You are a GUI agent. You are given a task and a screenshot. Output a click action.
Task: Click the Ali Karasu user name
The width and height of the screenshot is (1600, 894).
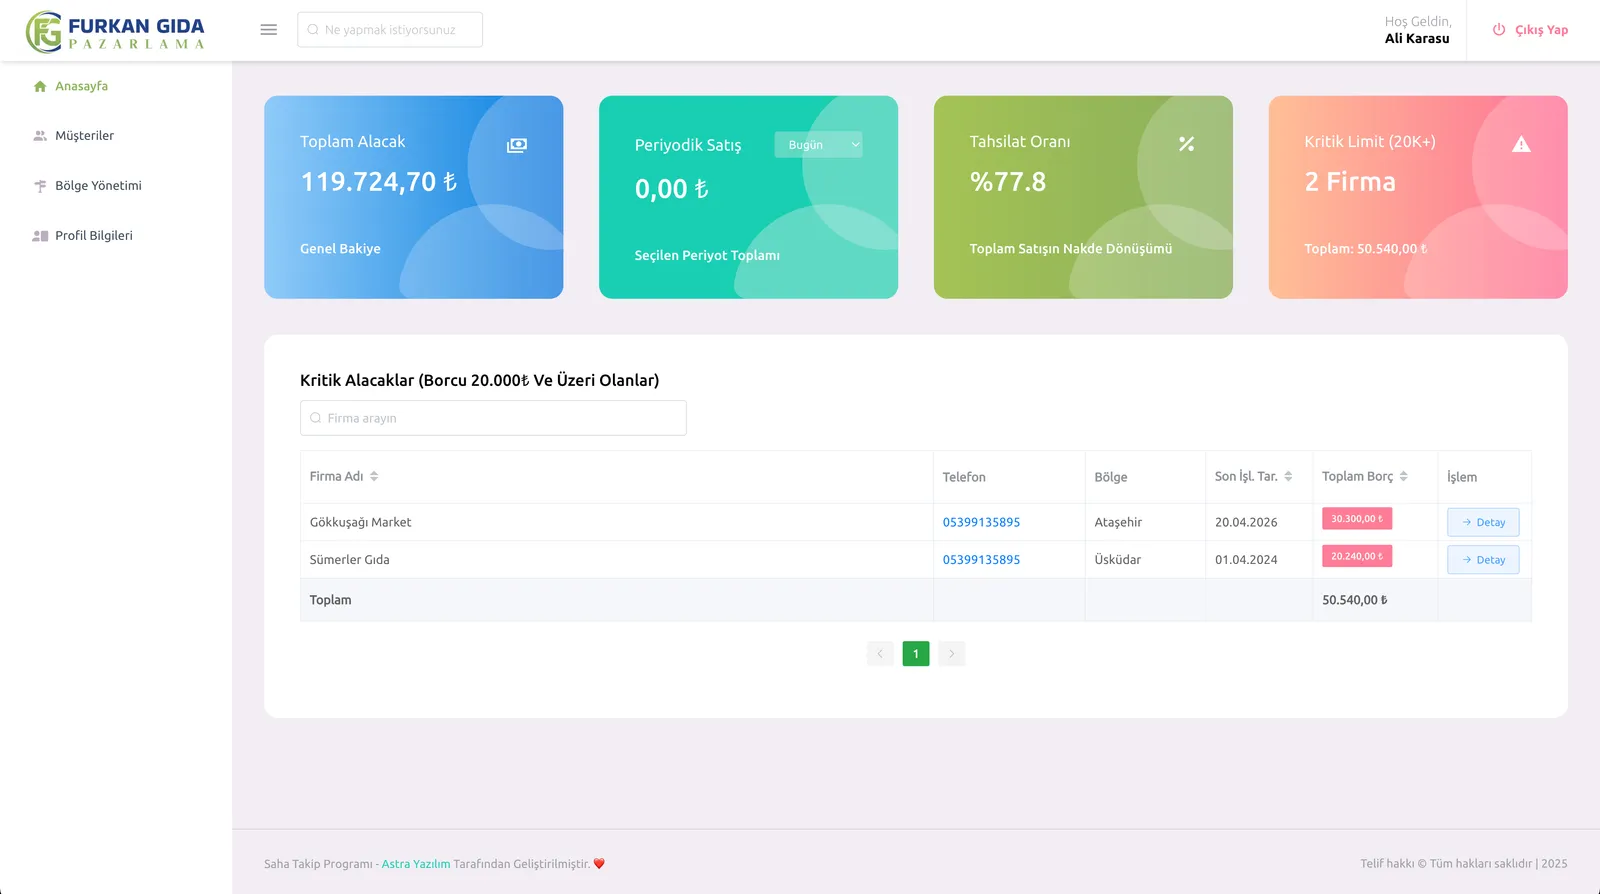1417,39
